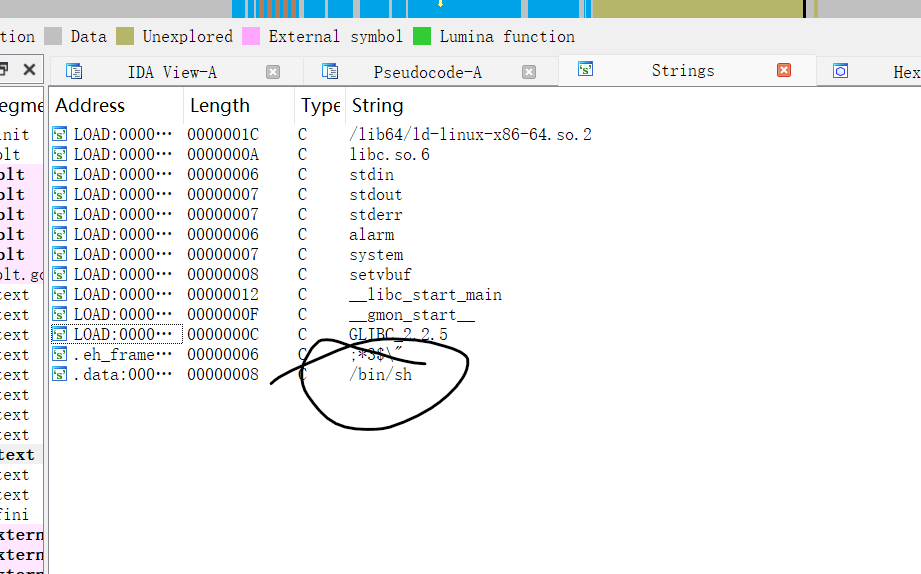Switch to the IDA View-A tab
Screen dimensions: 921x574
[171, 72]
